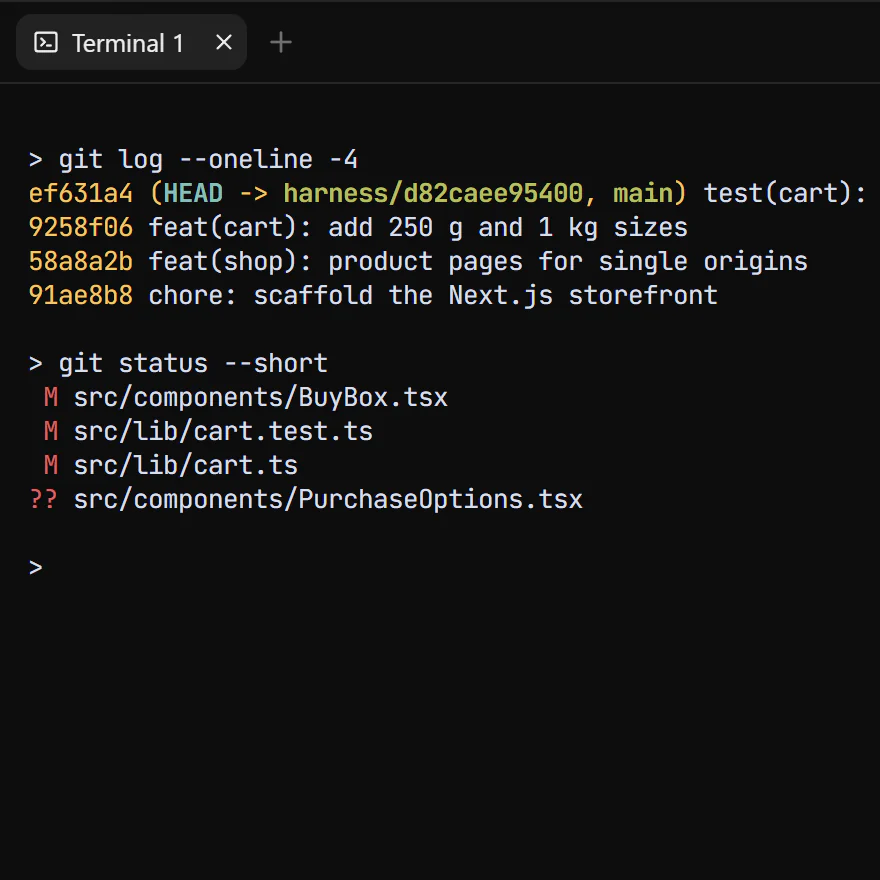Click the terminal icon in Terminal 1 tab
Screen dimensions: 880x880
pos(45,43)
